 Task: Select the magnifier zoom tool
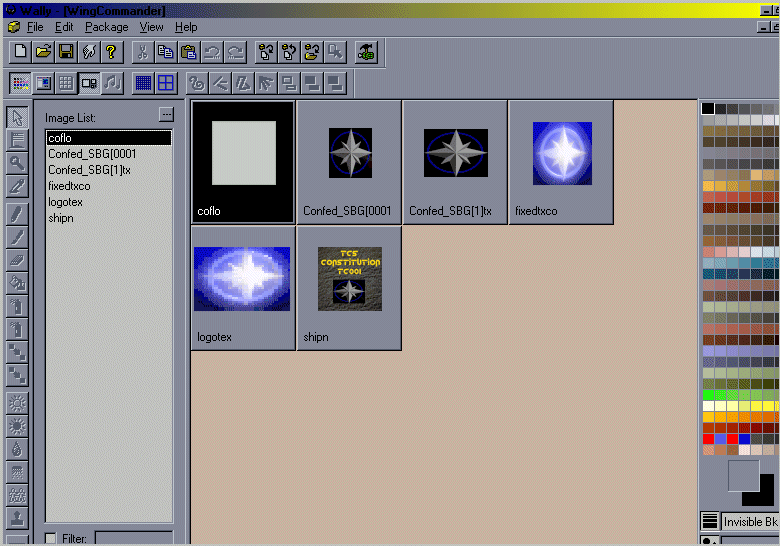(x=17, y=163)
